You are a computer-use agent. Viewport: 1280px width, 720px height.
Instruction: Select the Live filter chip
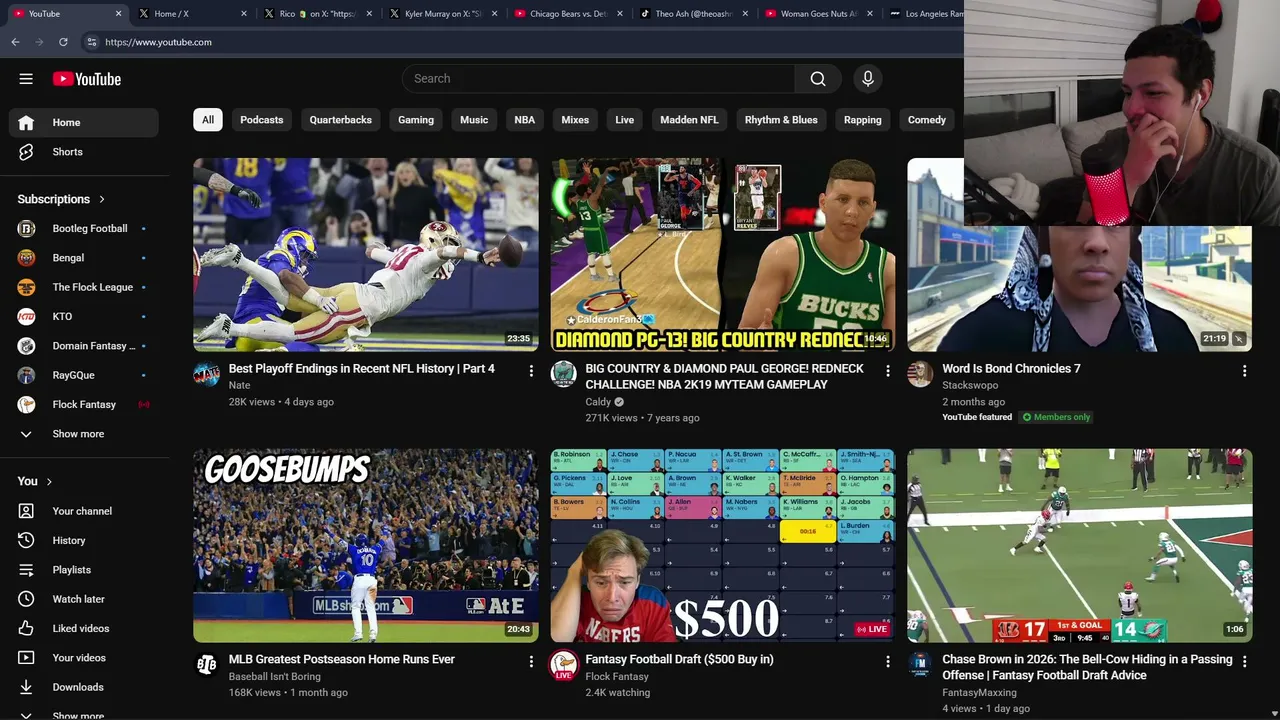pos(625,120)
